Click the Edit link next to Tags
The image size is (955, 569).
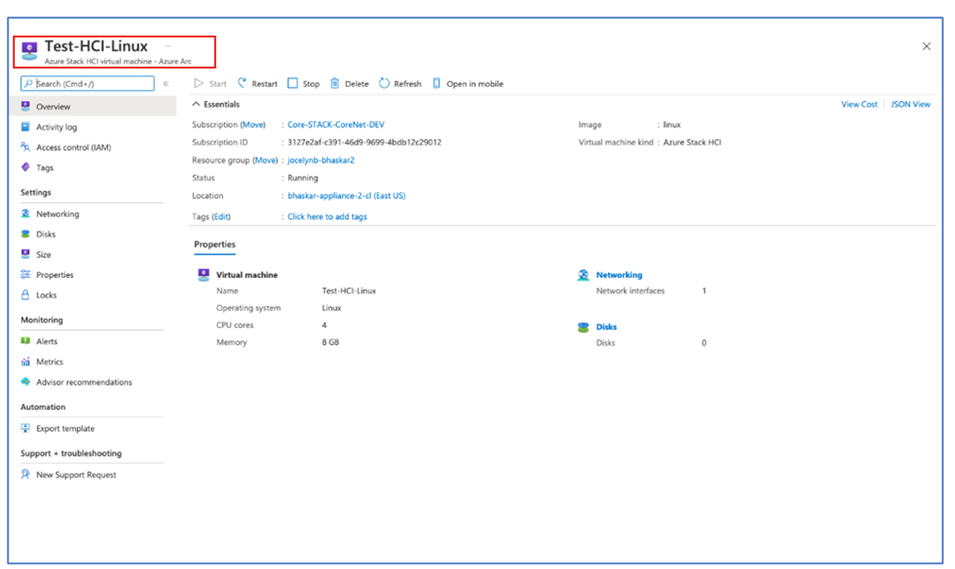coord(221,216)
